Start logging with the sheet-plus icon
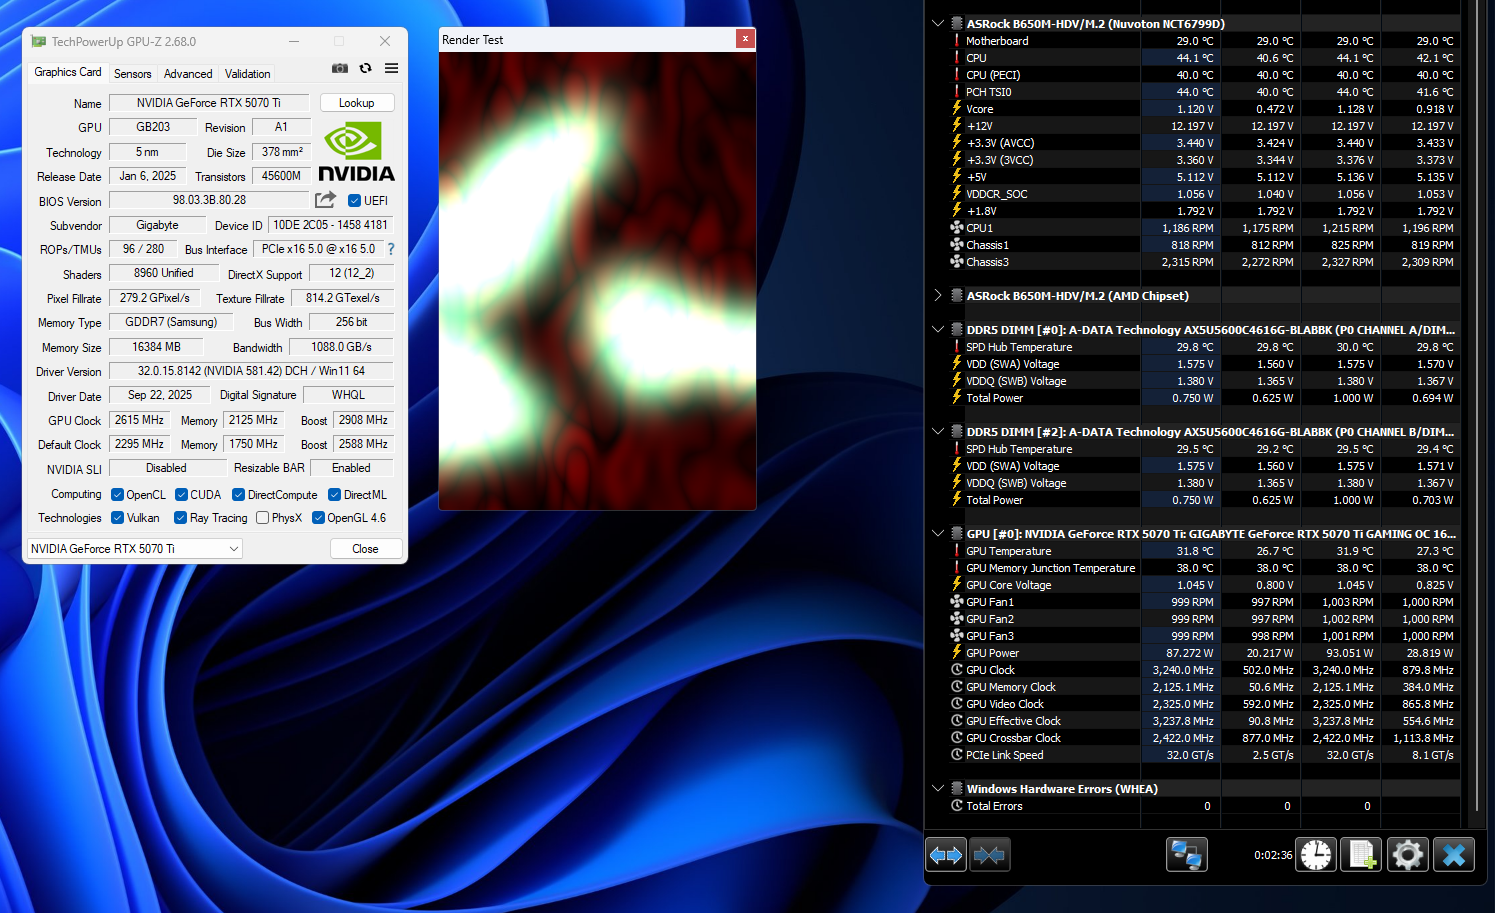The width and height of the screenshot is (1495, 913). coord(1362,855)
